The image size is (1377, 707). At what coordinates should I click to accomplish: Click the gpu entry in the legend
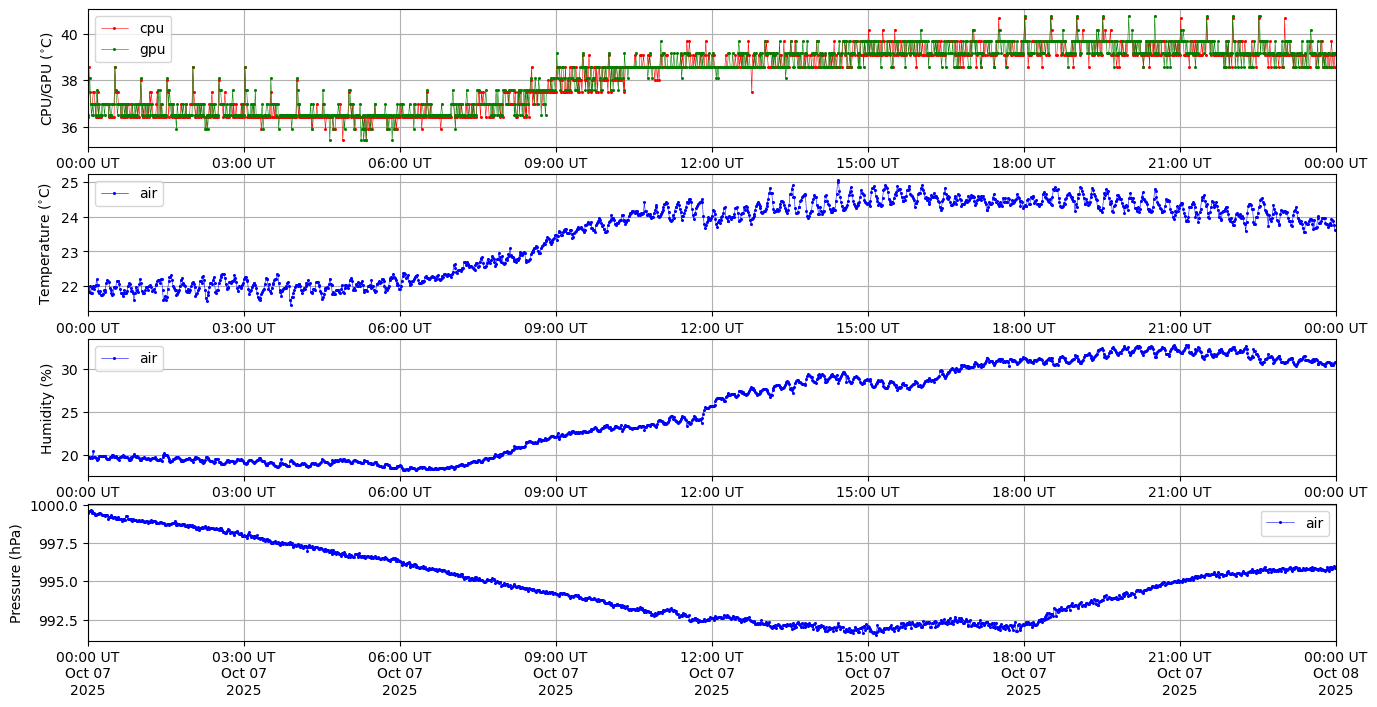pos(152,49)
